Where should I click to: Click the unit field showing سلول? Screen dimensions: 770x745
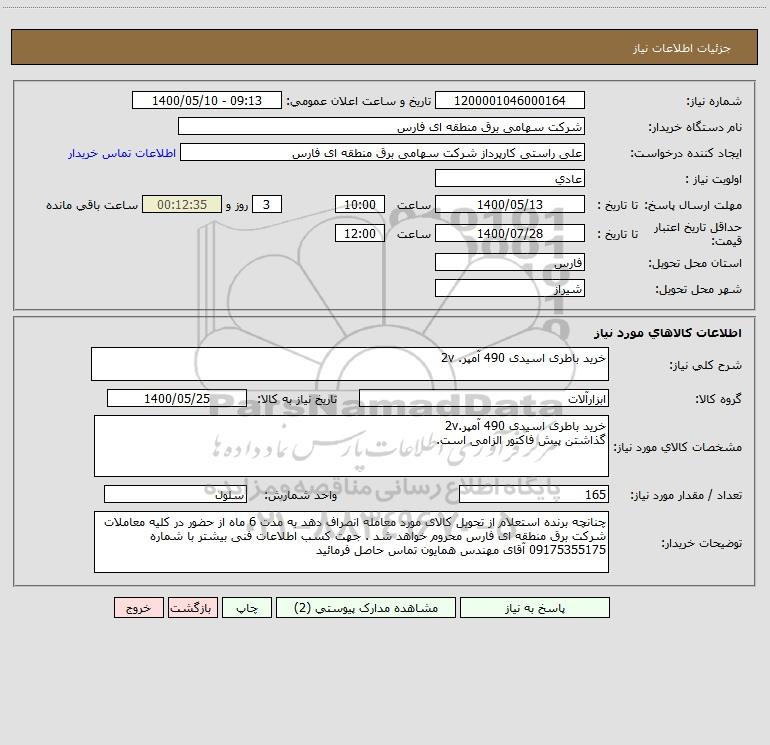(x=175, y=494)
